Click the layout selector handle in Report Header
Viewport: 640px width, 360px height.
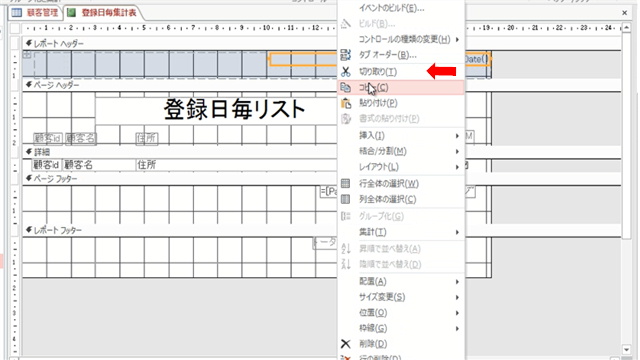coord(27,55)
